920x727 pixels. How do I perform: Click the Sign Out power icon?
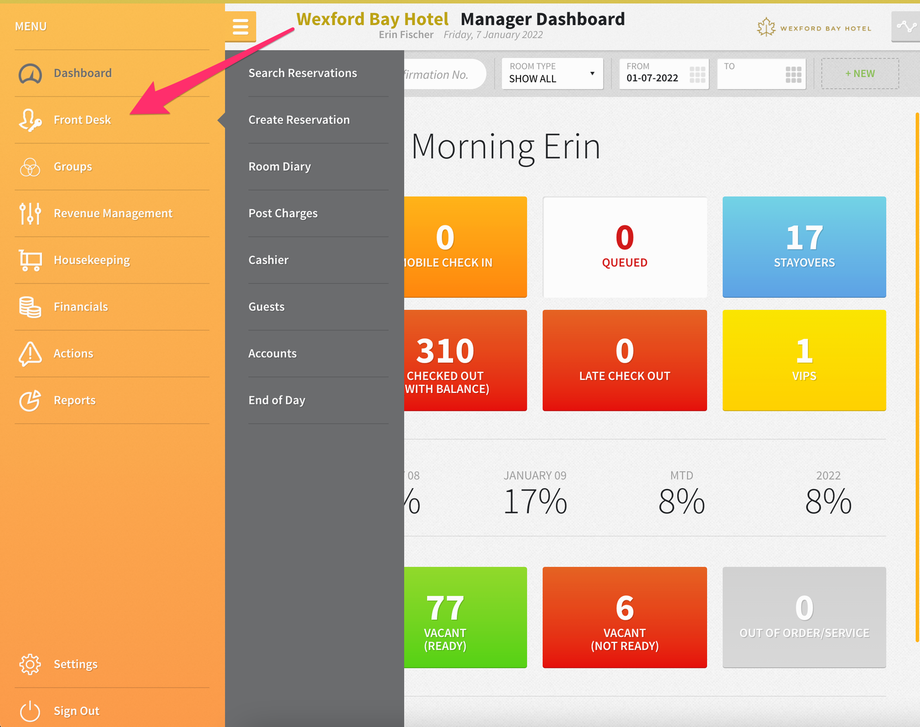(x=30, y=711)
